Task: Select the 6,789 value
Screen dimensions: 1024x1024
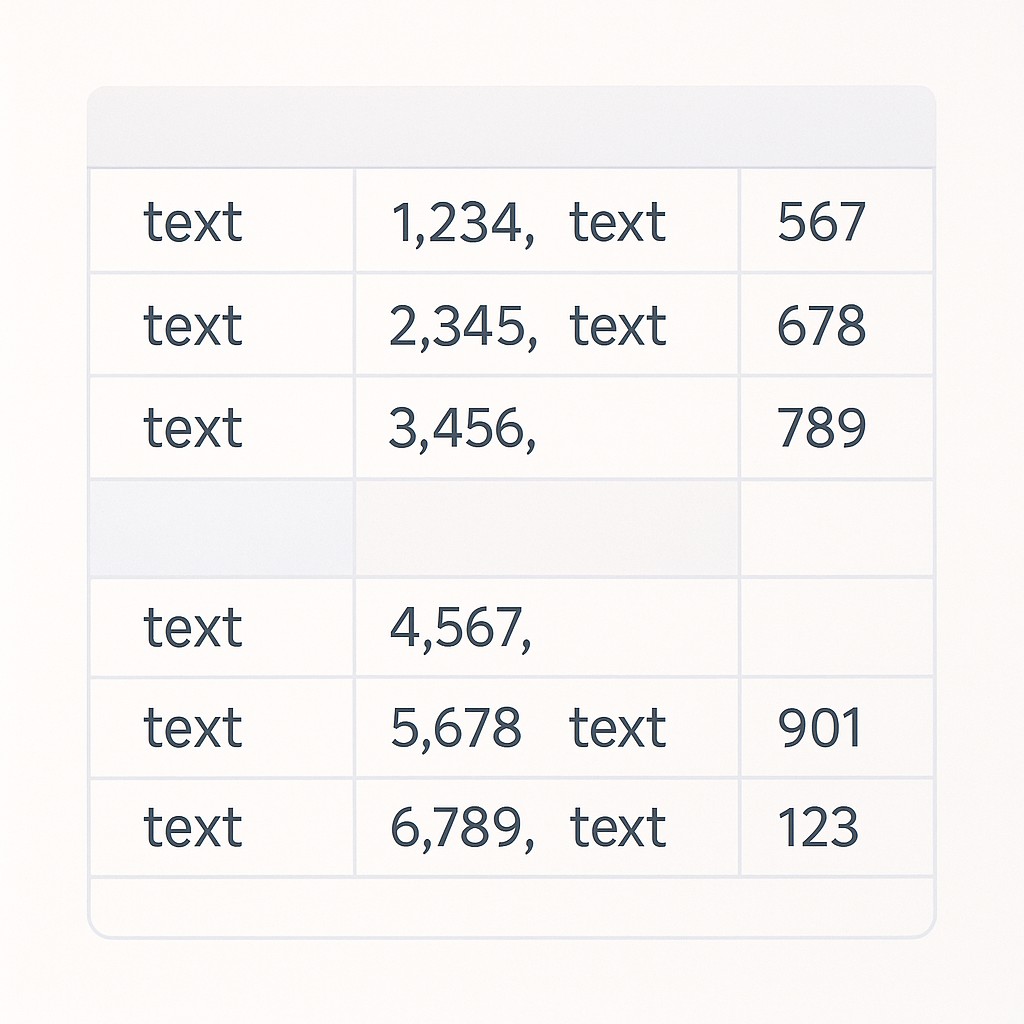Action: (x=461, y=828)
